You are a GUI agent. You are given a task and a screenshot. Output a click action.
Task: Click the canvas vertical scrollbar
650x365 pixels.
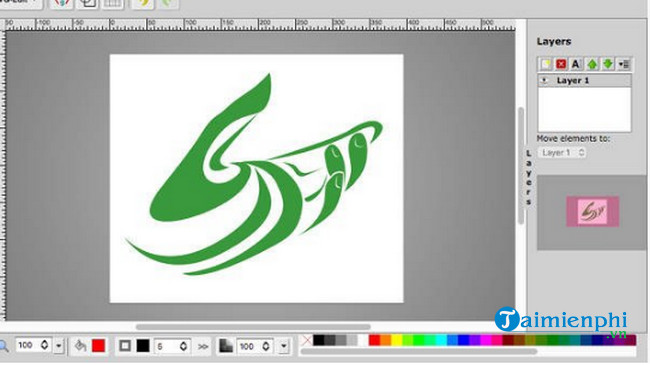pyautogui.click(x=521, y=166)
